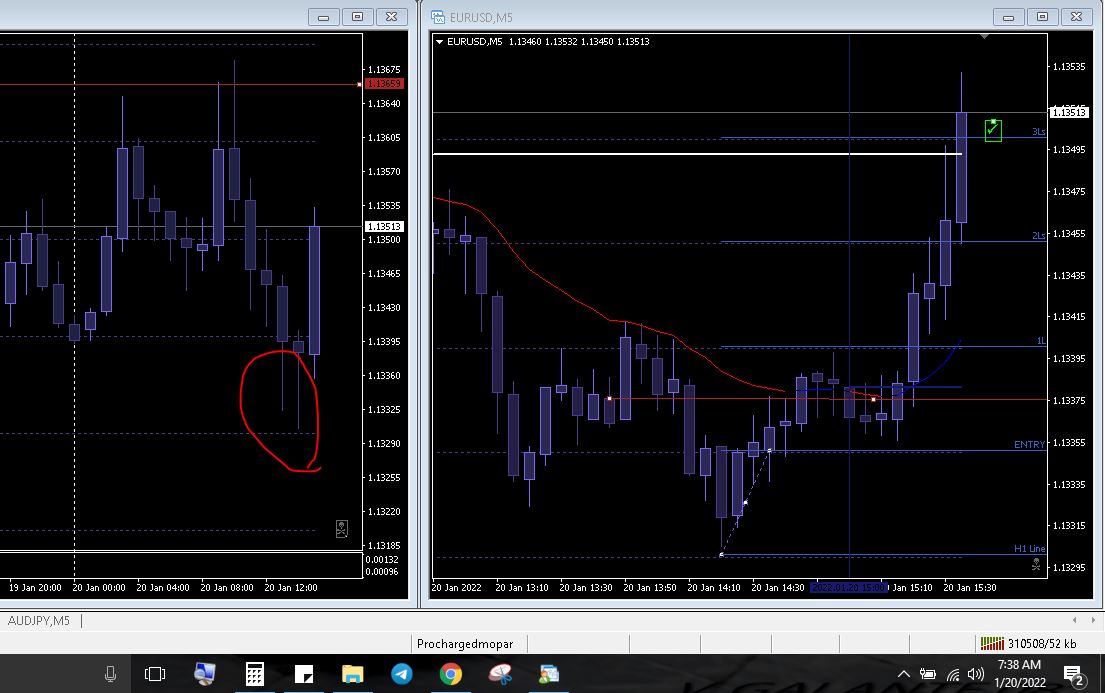Click the highlighted 2022.01.20 15:00 crosshair time label
The image size is (1105, 693).
848,587
